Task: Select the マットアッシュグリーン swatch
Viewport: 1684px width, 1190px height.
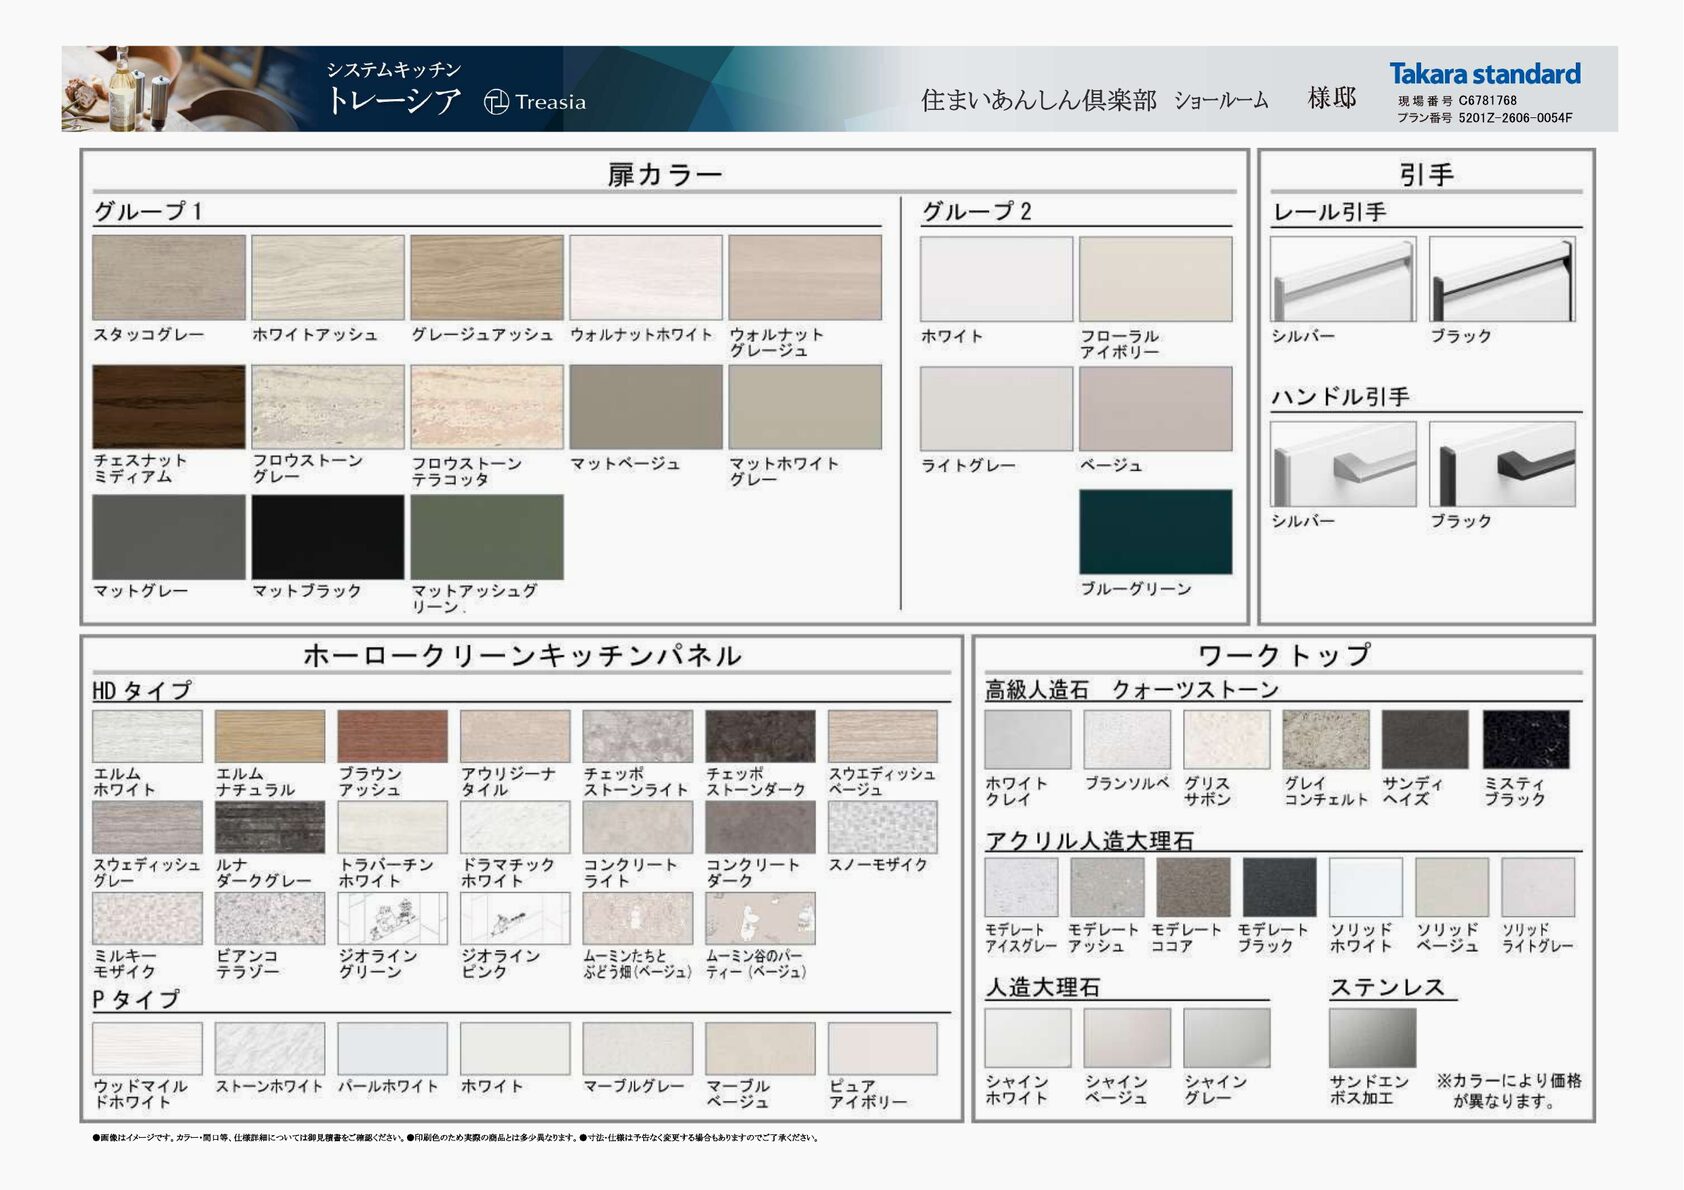Action: pyautogui.click(x=486, y=537)
